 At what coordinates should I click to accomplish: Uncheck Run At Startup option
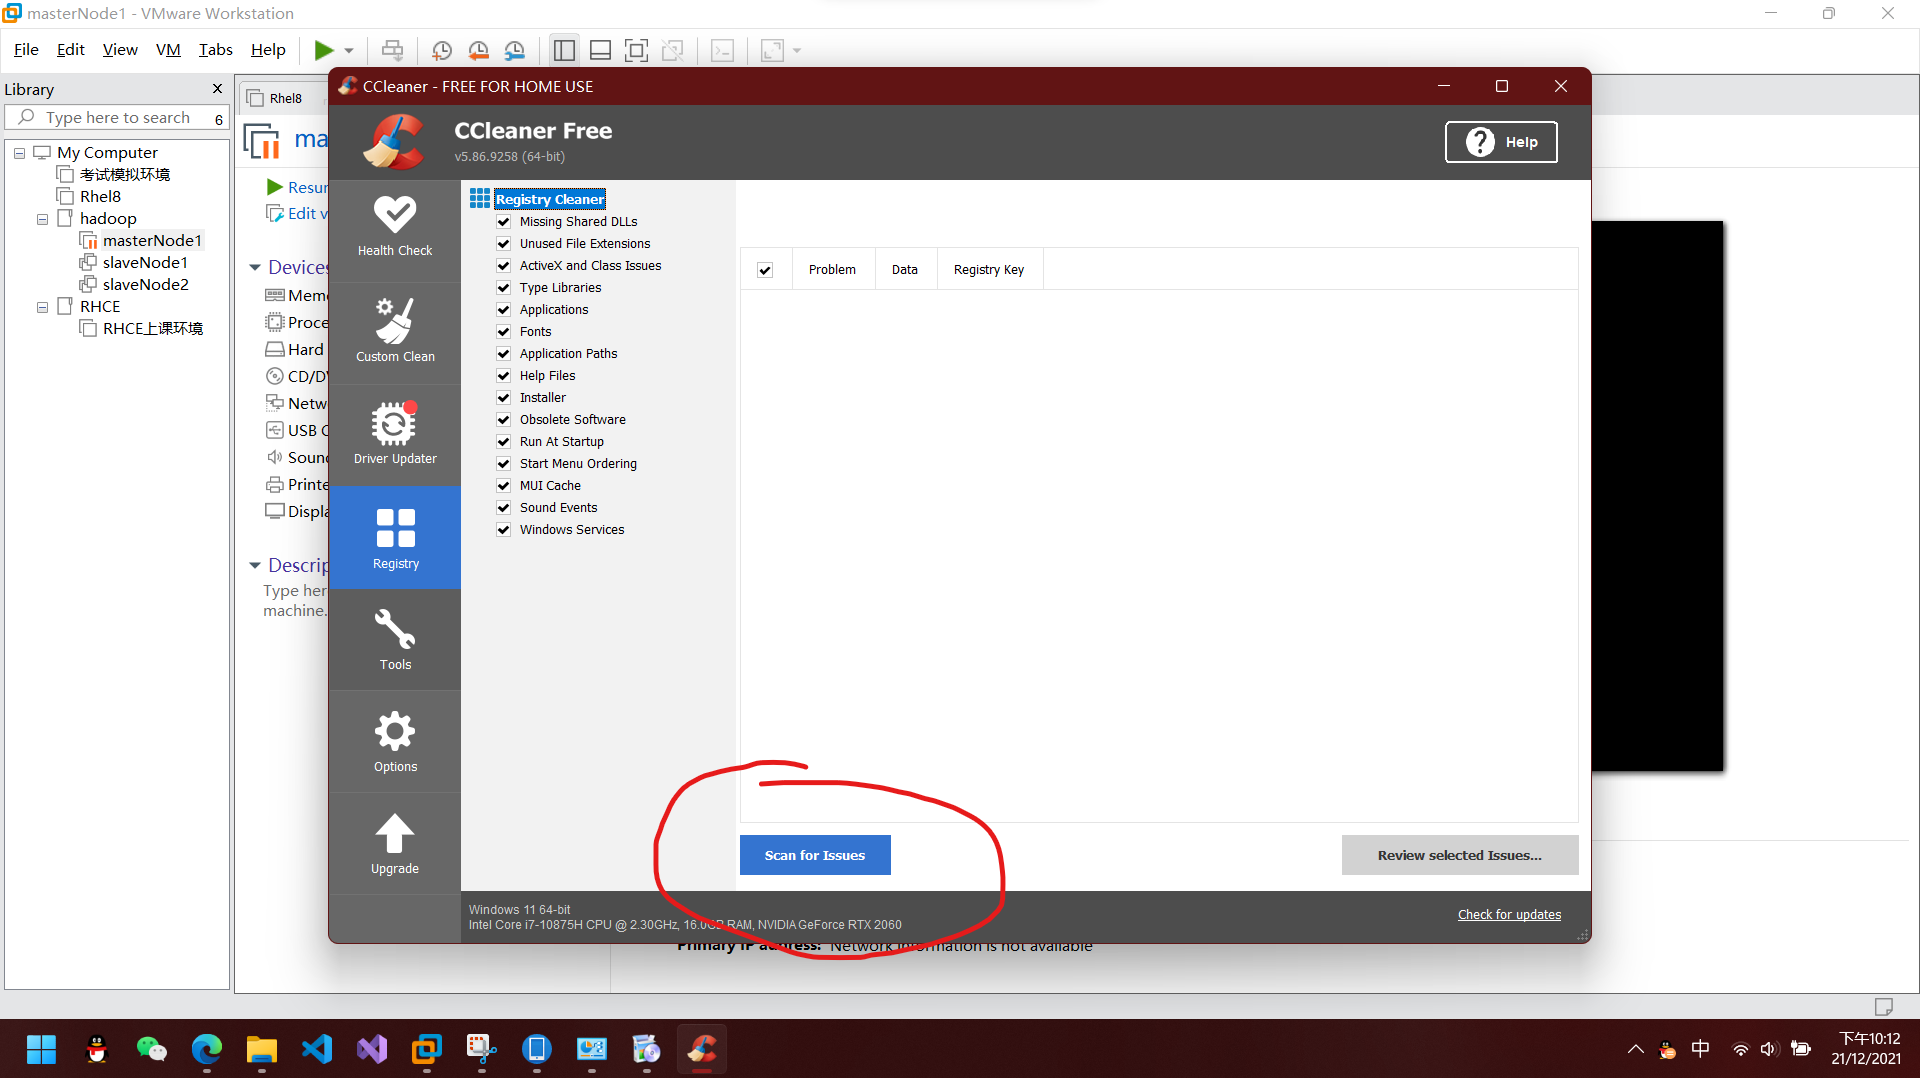[x=504, y=441]
